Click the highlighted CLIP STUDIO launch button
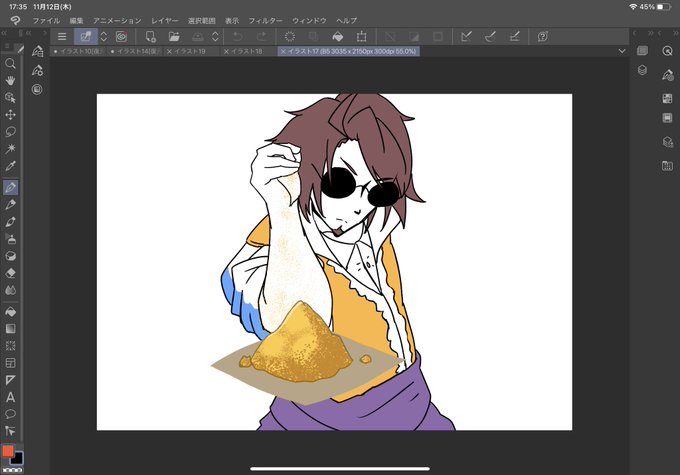The image size is (680, 475). pyautogui.click(x=85, y=36)
